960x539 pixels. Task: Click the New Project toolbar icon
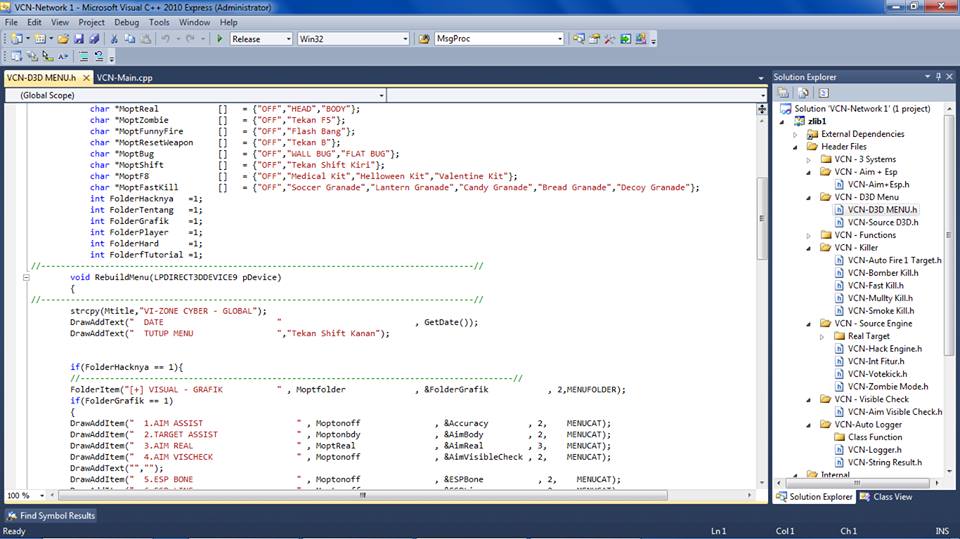click(x=17, y=39)
